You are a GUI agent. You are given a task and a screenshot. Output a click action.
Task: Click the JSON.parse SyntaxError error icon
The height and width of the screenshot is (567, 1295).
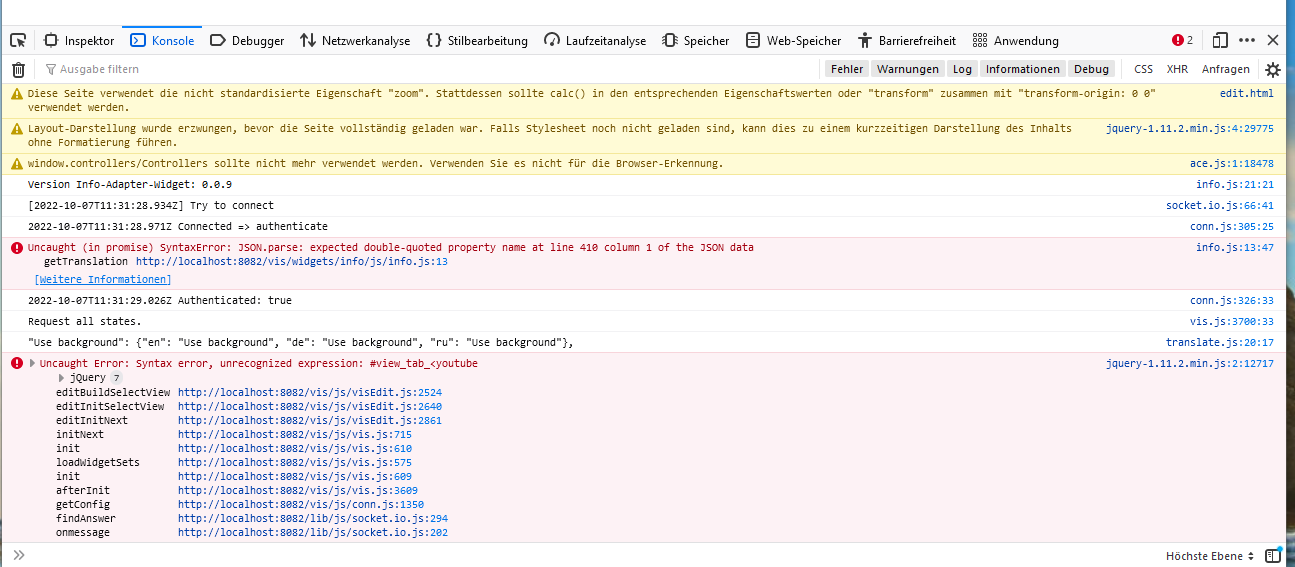coord(17,248)
